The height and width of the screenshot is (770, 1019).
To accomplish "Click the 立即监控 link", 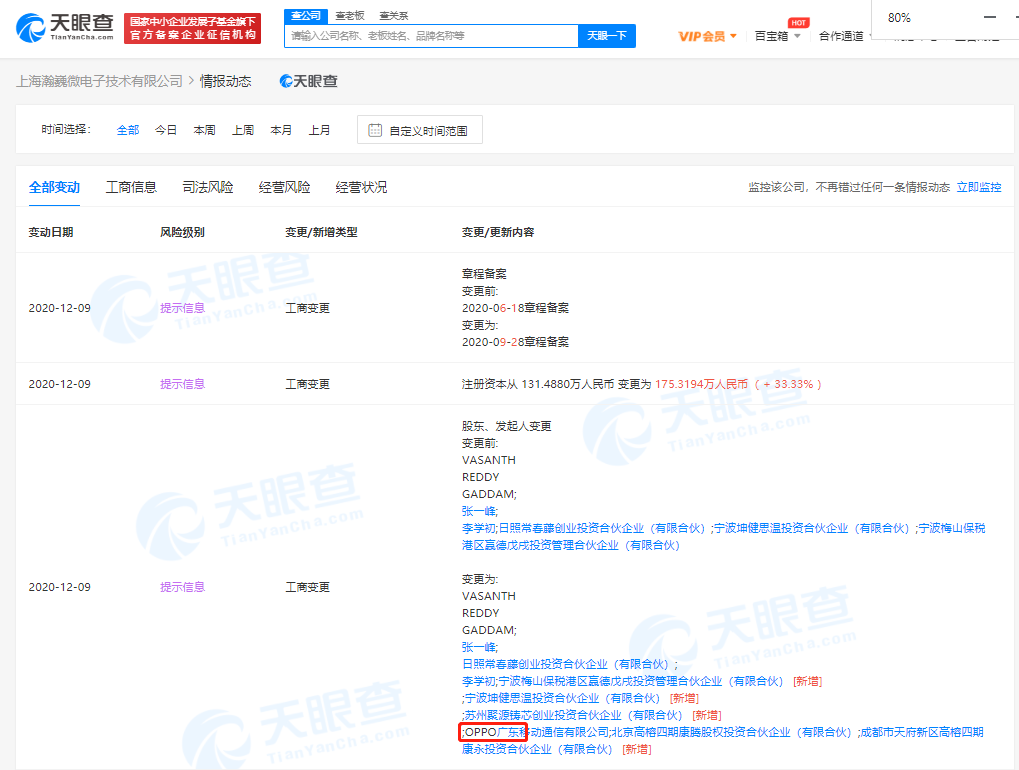I will [x=978, y=187].
